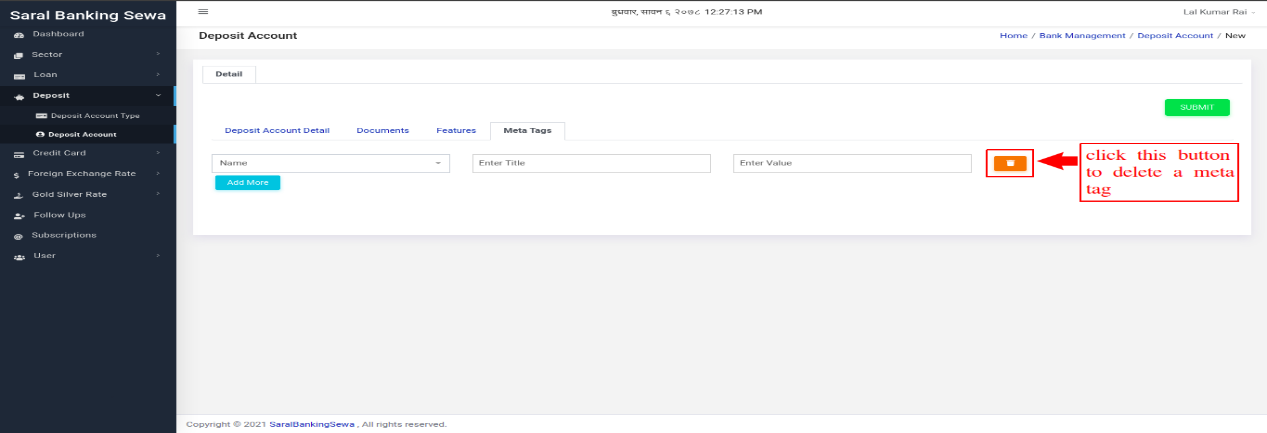Click the Gold Silver Rate icon

[x=19, y=195]
